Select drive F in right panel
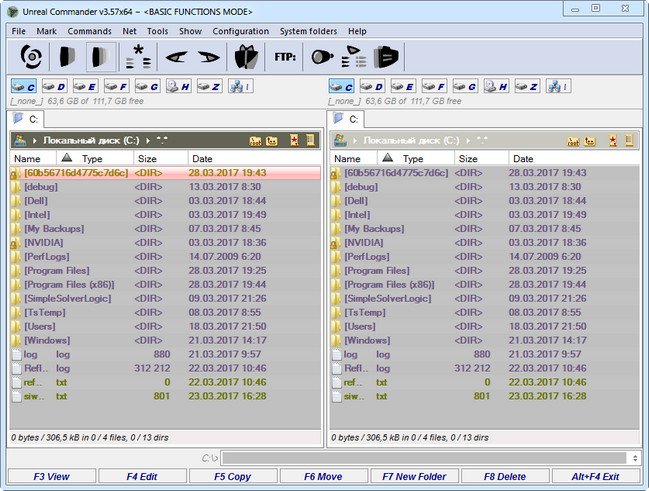Viewport: 649px width, 491px height. [435, 87]
